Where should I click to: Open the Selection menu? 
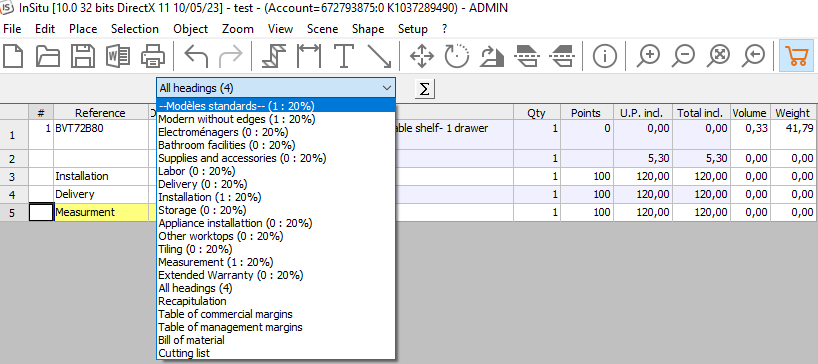coord(135,29)
